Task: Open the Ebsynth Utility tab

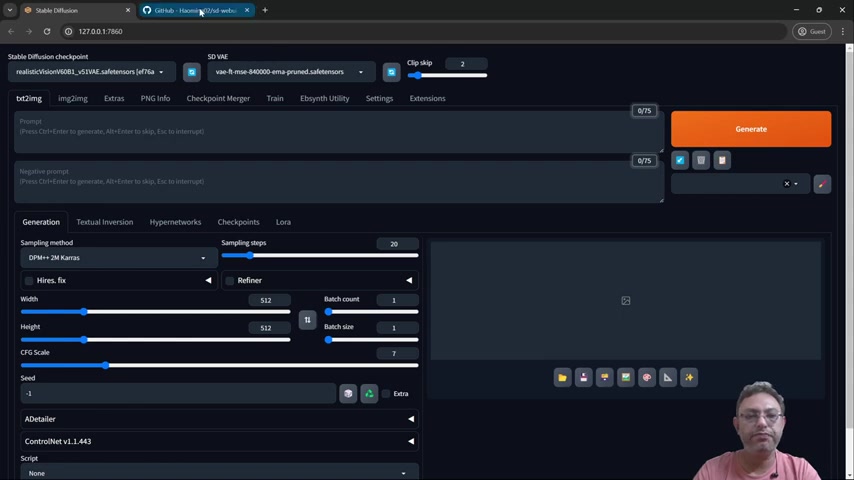Action: pyautogui.click(x=325, y=99)
